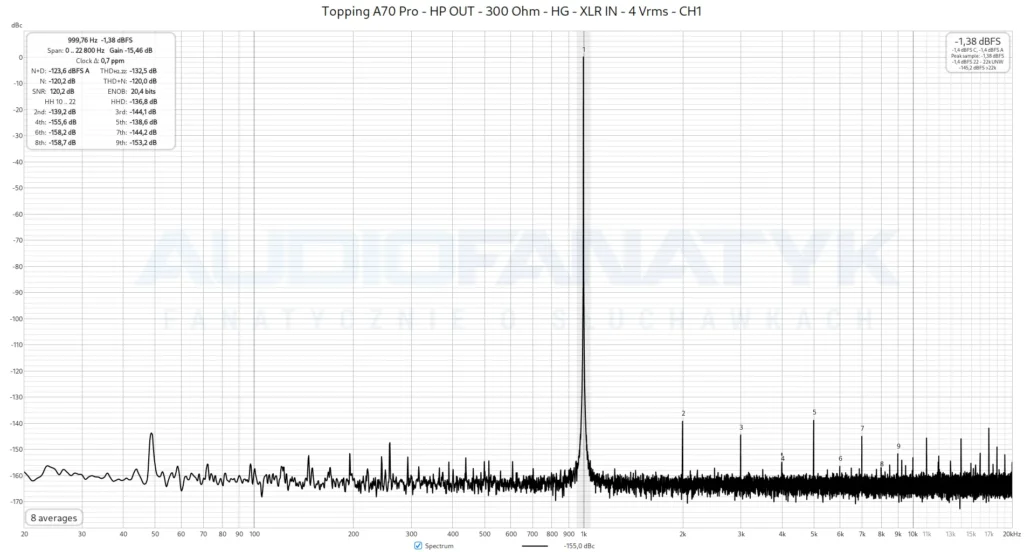Click the '1k' x-axis frequency label
This screenshot has height=552, width=1024.
point(584,534)
